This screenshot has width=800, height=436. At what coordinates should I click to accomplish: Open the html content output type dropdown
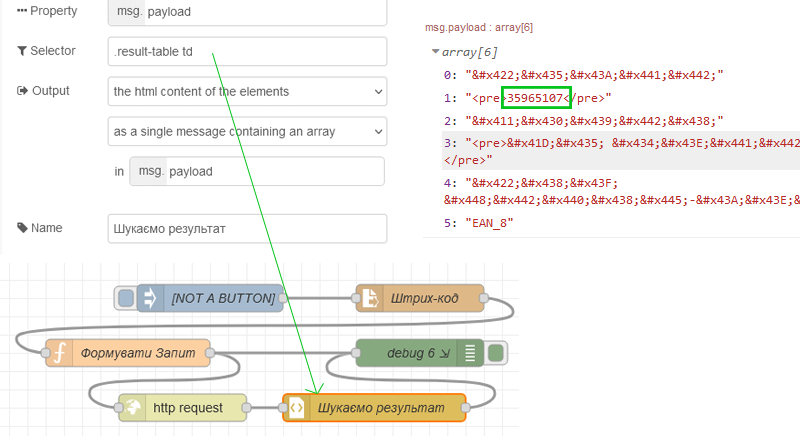pyautogui.click(x=246, y=91)
